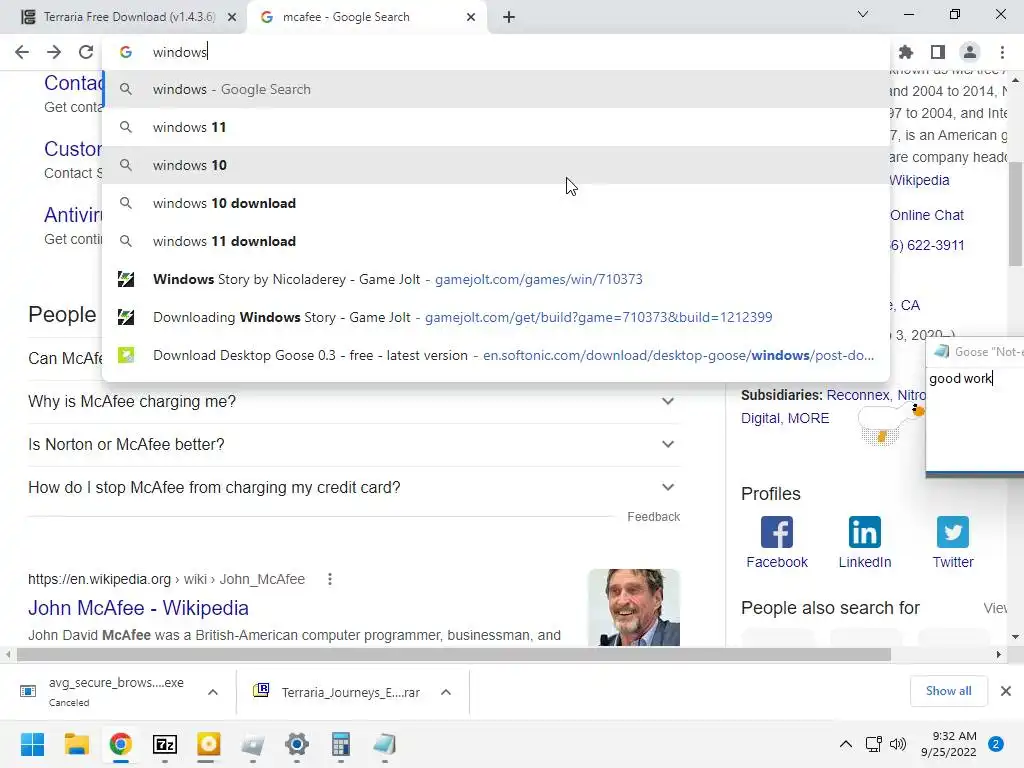
Task: Open clock showing 9:32 AM 9/25/2022
Action: pos(949,744)
